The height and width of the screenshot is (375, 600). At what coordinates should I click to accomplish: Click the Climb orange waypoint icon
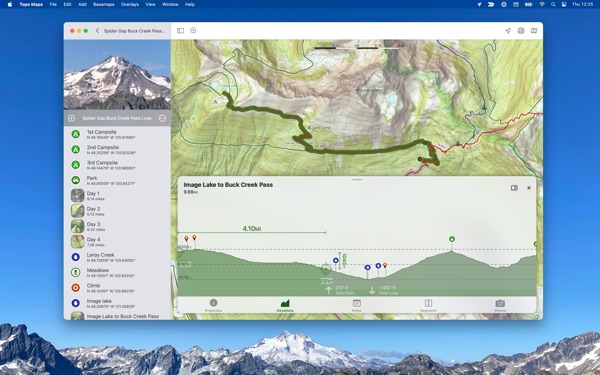click(x=76, y=287)
